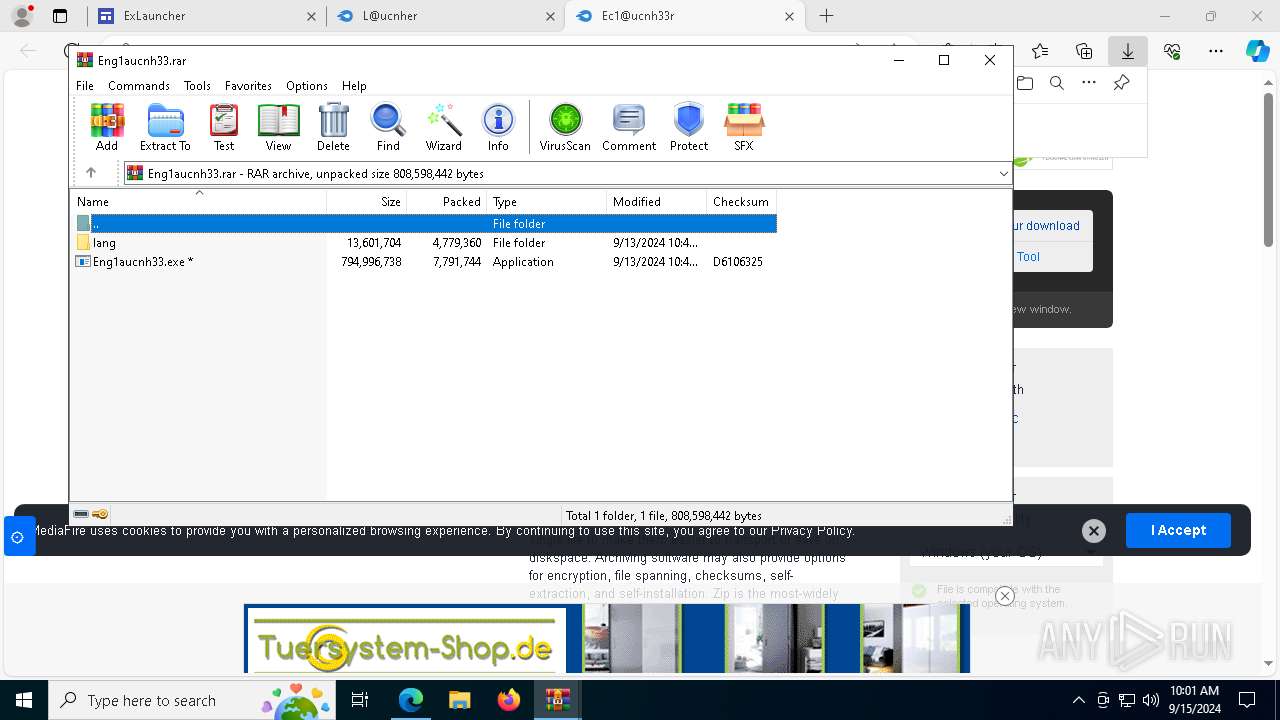The width and height of the screenshot is (1280, 720).
Task: Select the parent folder '..' row
Action: [x=424, y=224]
